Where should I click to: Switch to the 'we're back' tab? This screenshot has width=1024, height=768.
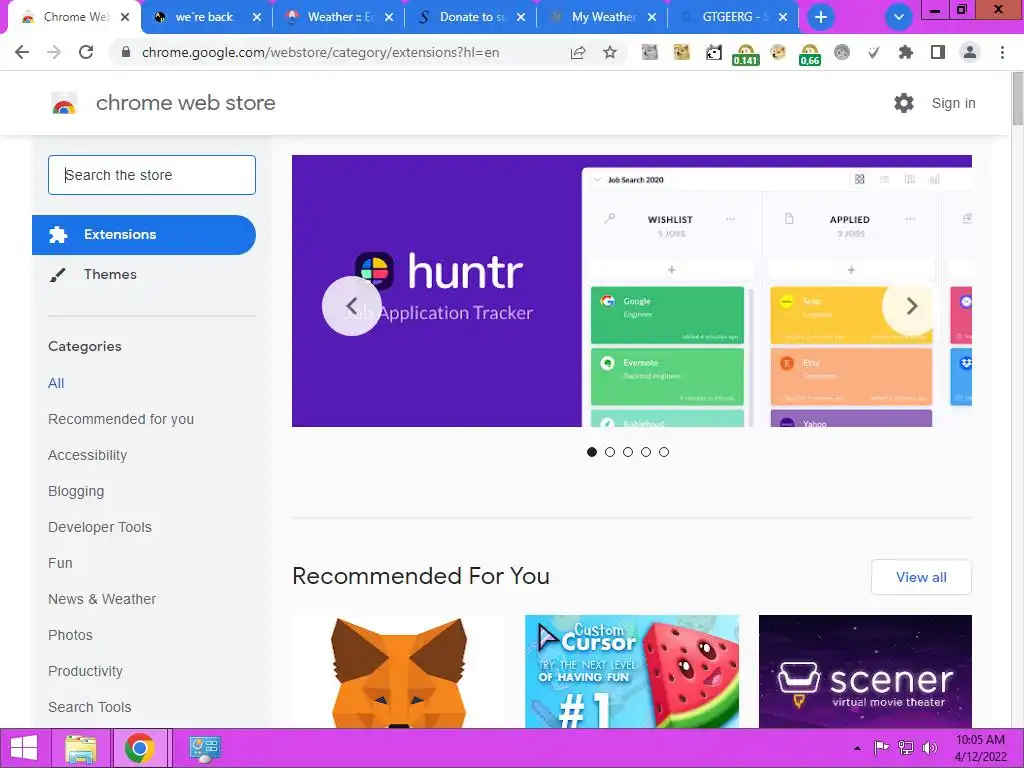[x=204, y=17]
